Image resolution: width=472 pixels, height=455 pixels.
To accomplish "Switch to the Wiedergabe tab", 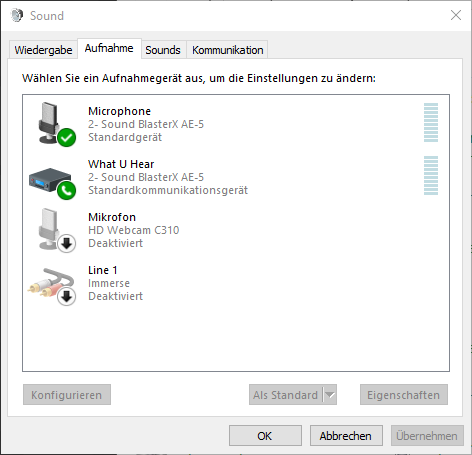I will pos(43,50).
